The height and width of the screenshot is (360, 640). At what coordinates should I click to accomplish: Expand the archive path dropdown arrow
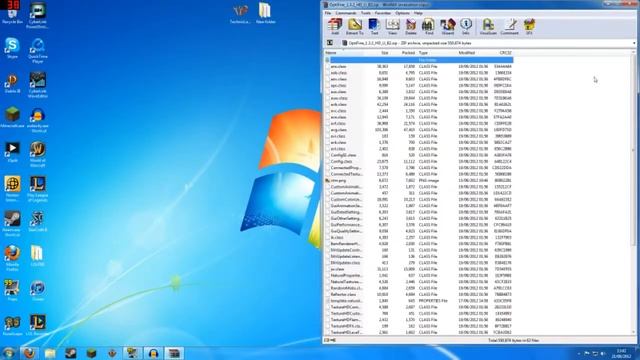click(x=634, y=43)
